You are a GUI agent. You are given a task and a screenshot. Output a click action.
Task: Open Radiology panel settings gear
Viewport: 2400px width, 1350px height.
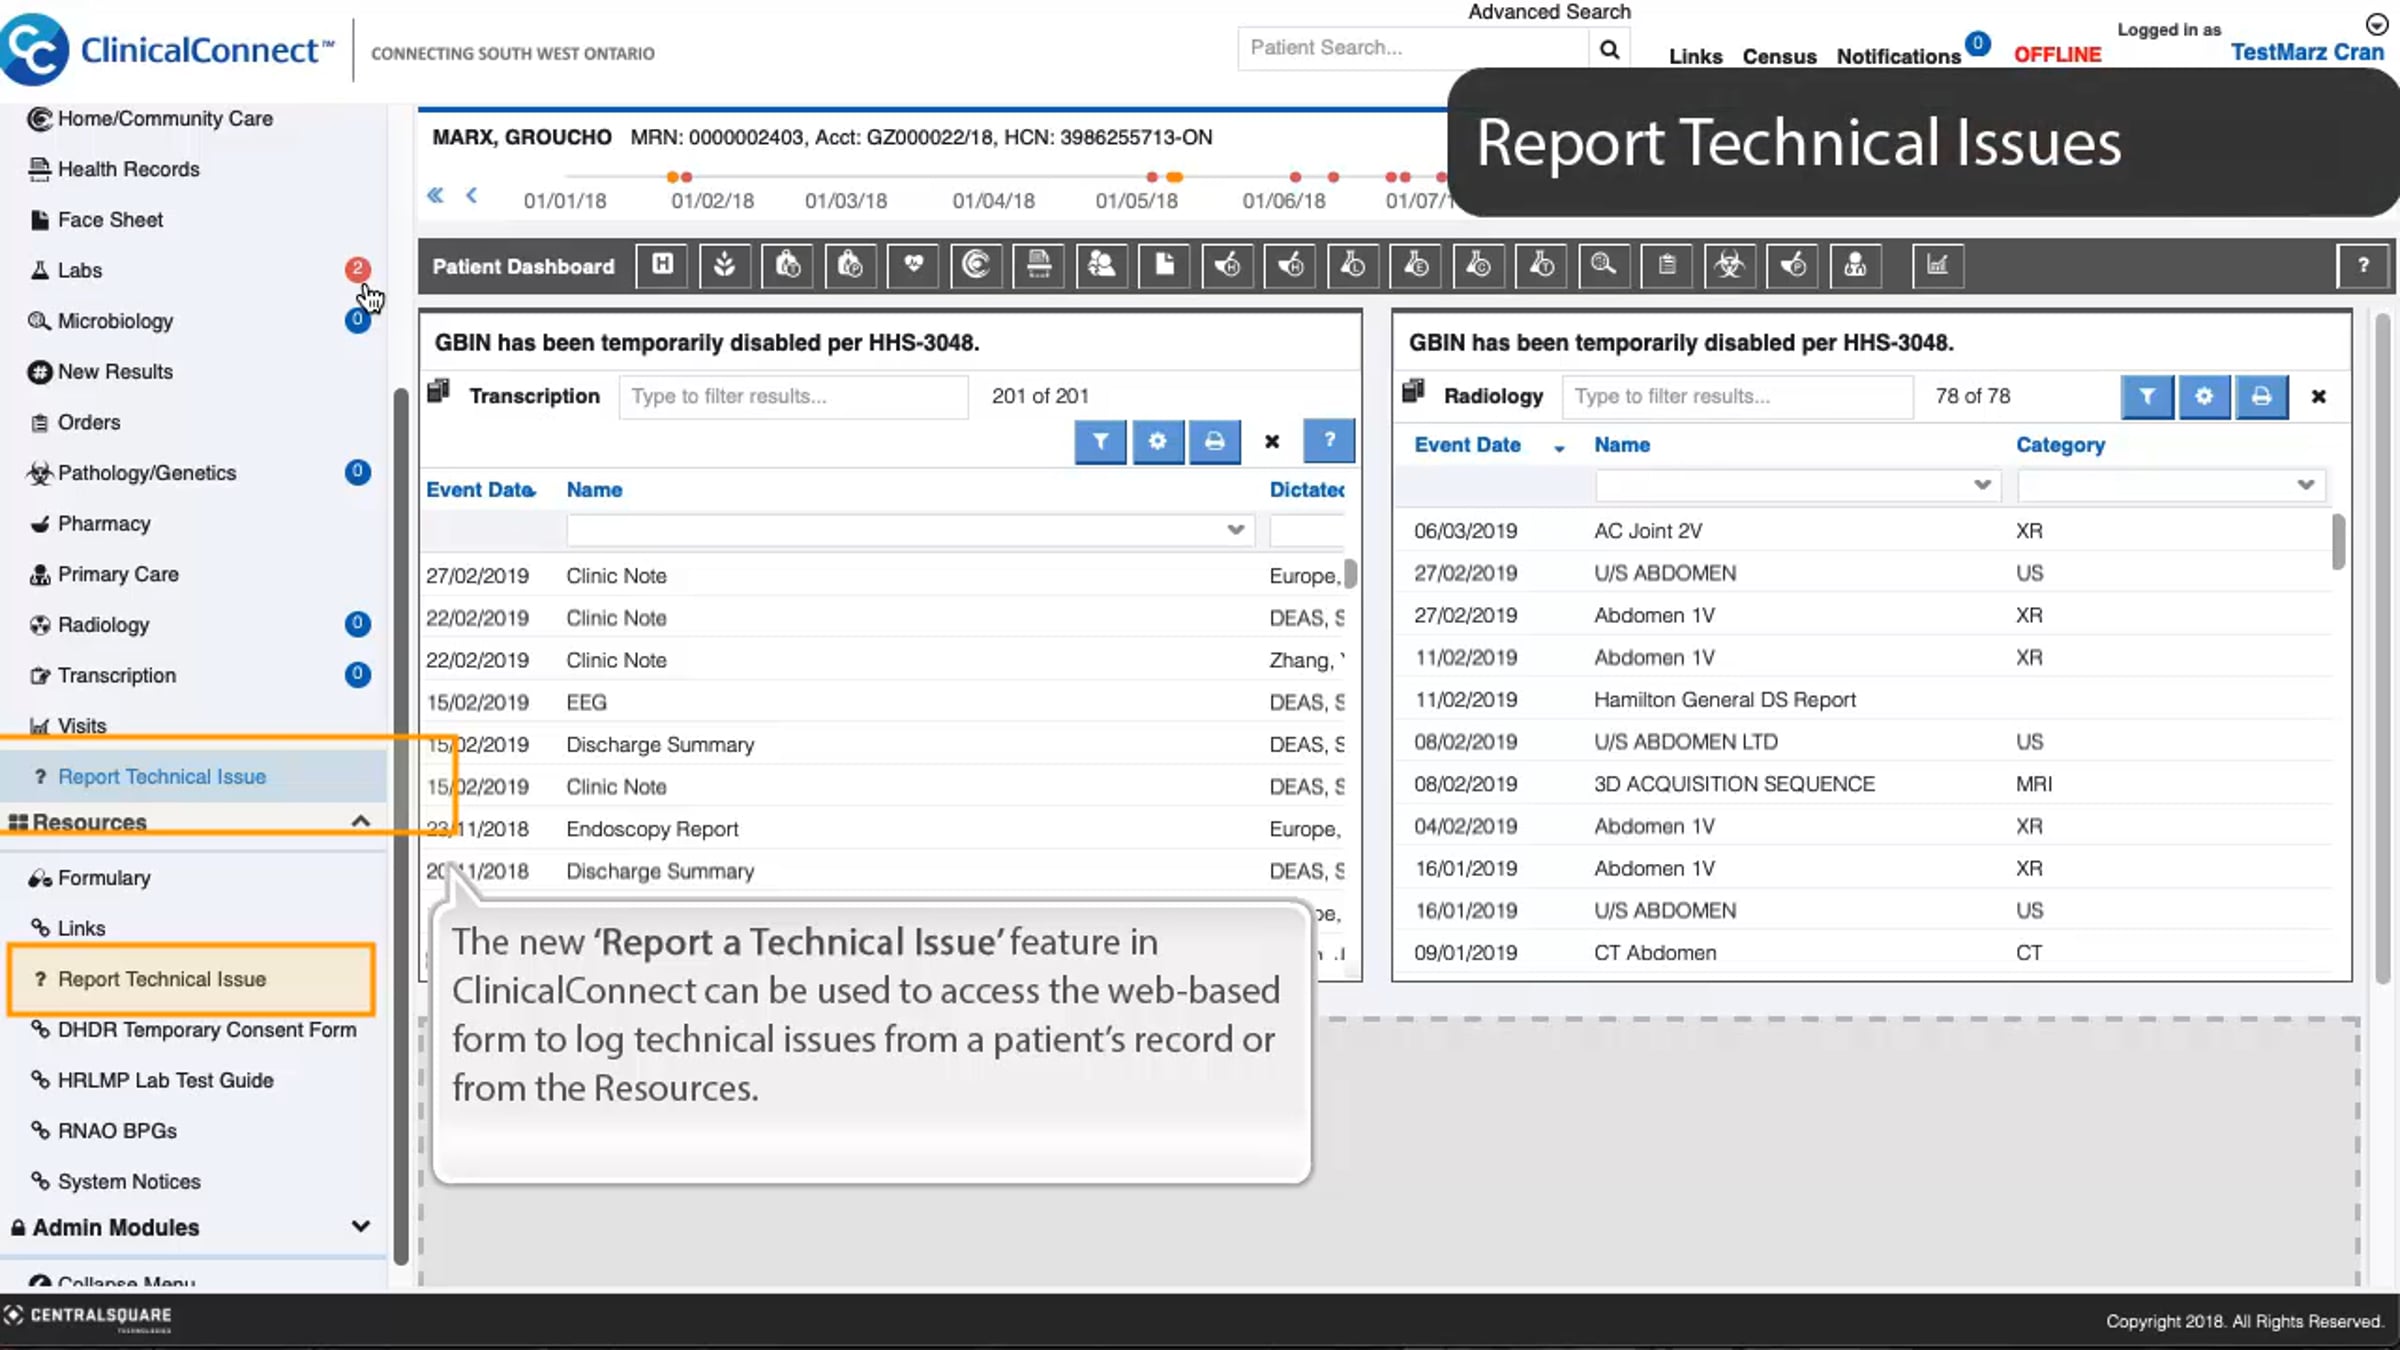click(x=2204, y=396)
